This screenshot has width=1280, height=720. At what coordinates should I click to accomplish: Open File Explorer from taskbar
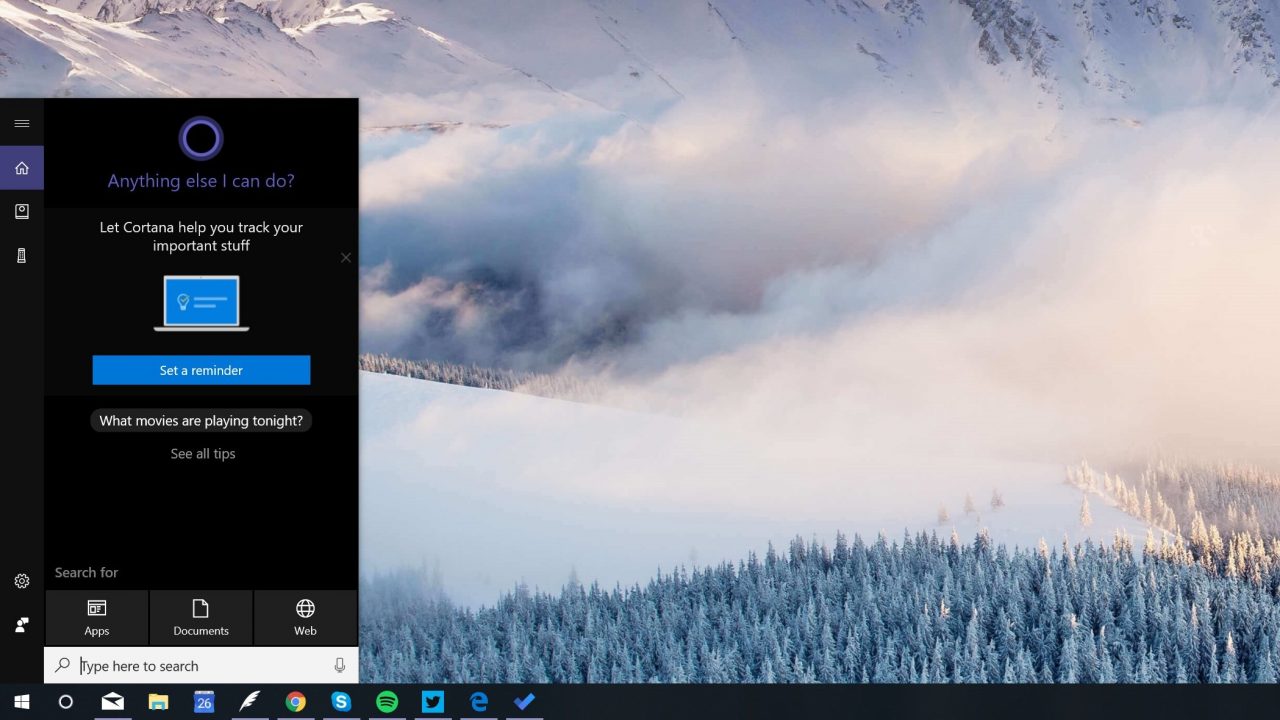coord(159,702)
